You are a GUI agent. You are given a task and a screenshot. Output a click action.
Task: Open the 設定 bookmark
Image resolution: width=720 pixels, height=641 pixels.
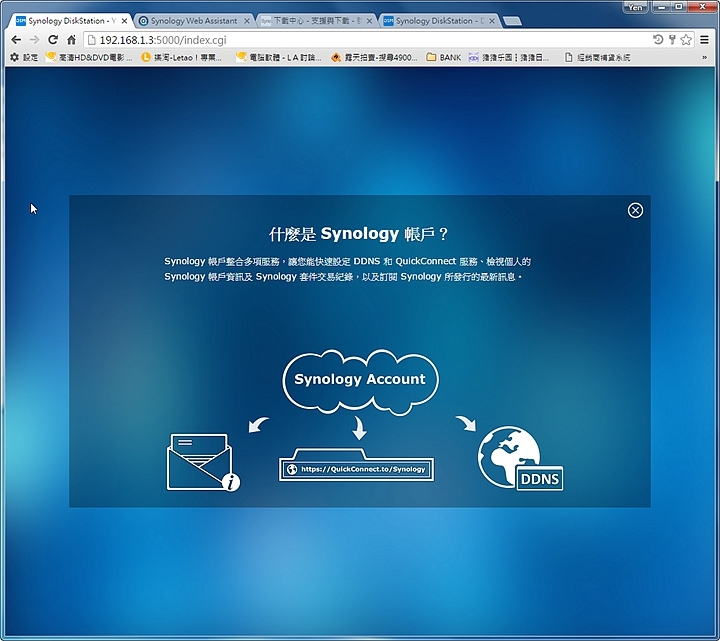click(x=24, y=57)
